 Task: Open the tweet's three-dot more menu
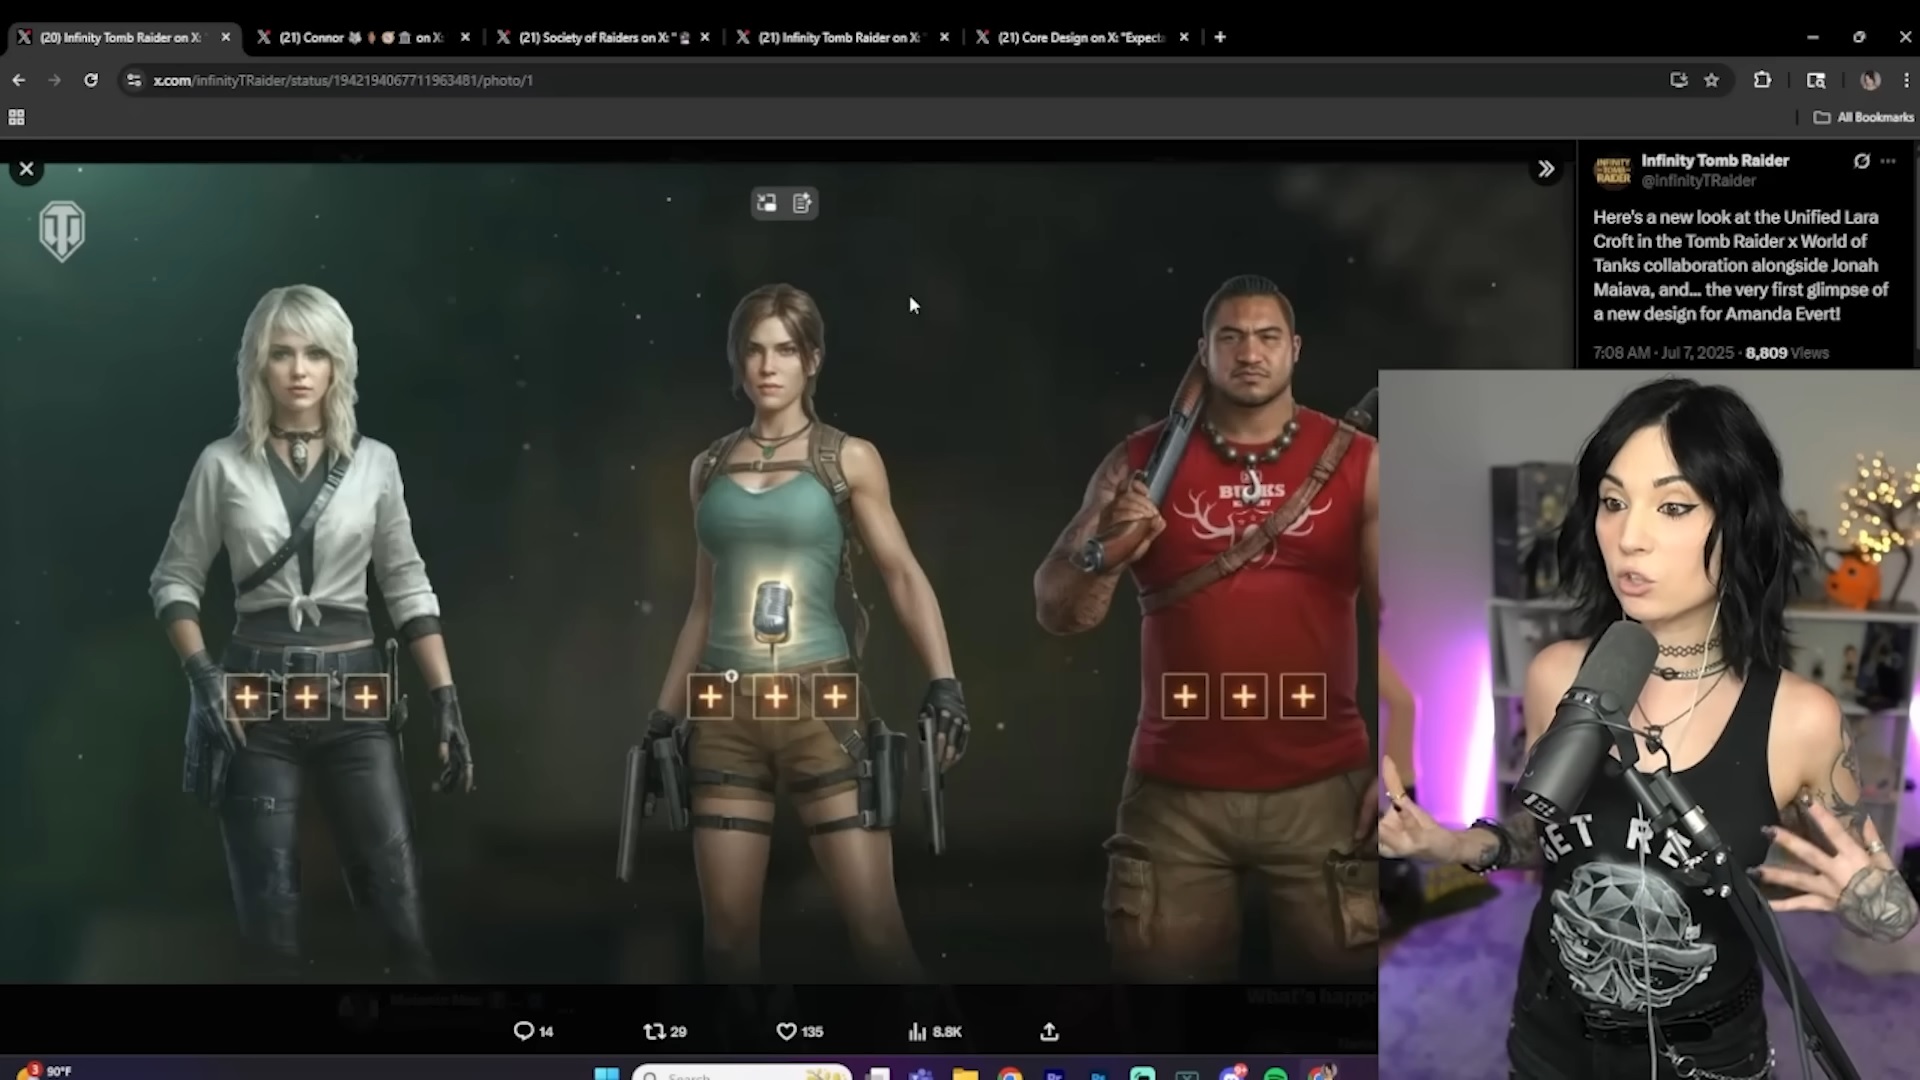pos(1888,161)
